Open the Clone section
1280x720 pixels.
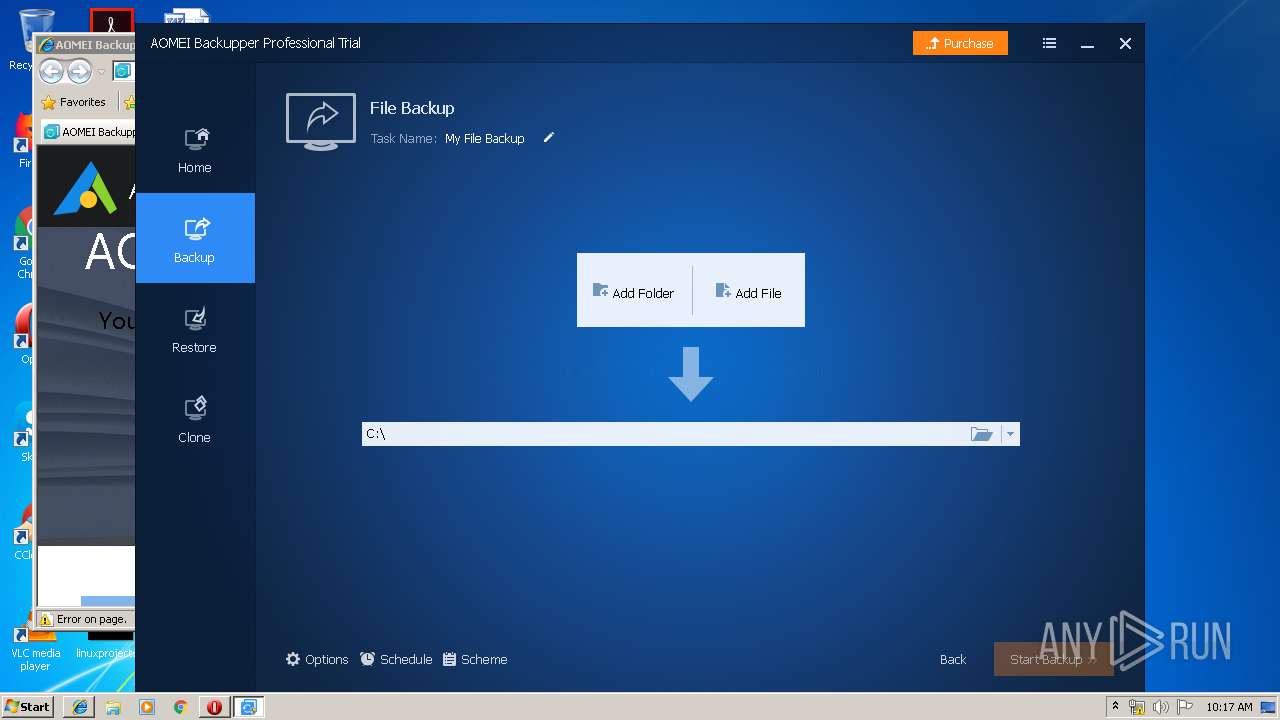pyautogui.click(x=195, y=419)
